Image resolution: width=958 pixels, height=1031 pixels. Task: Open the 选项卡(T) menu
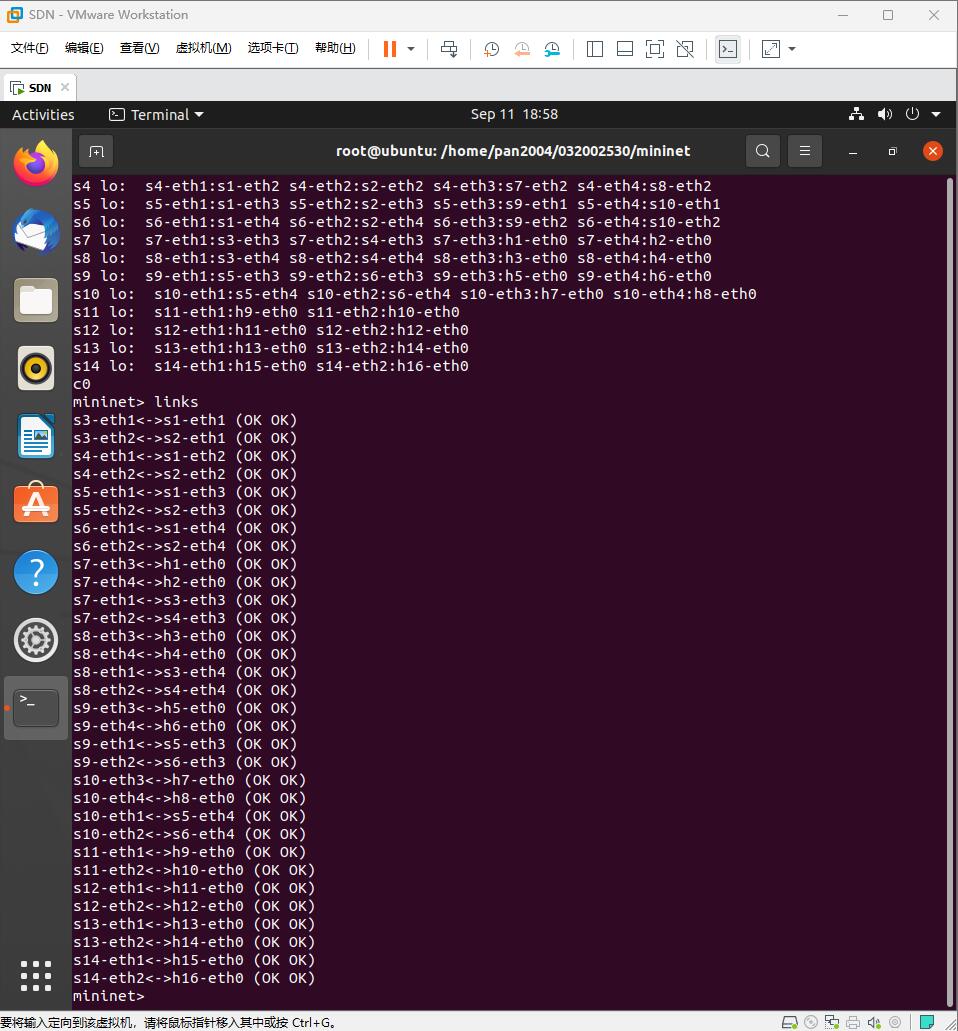[x=273, y=48]
